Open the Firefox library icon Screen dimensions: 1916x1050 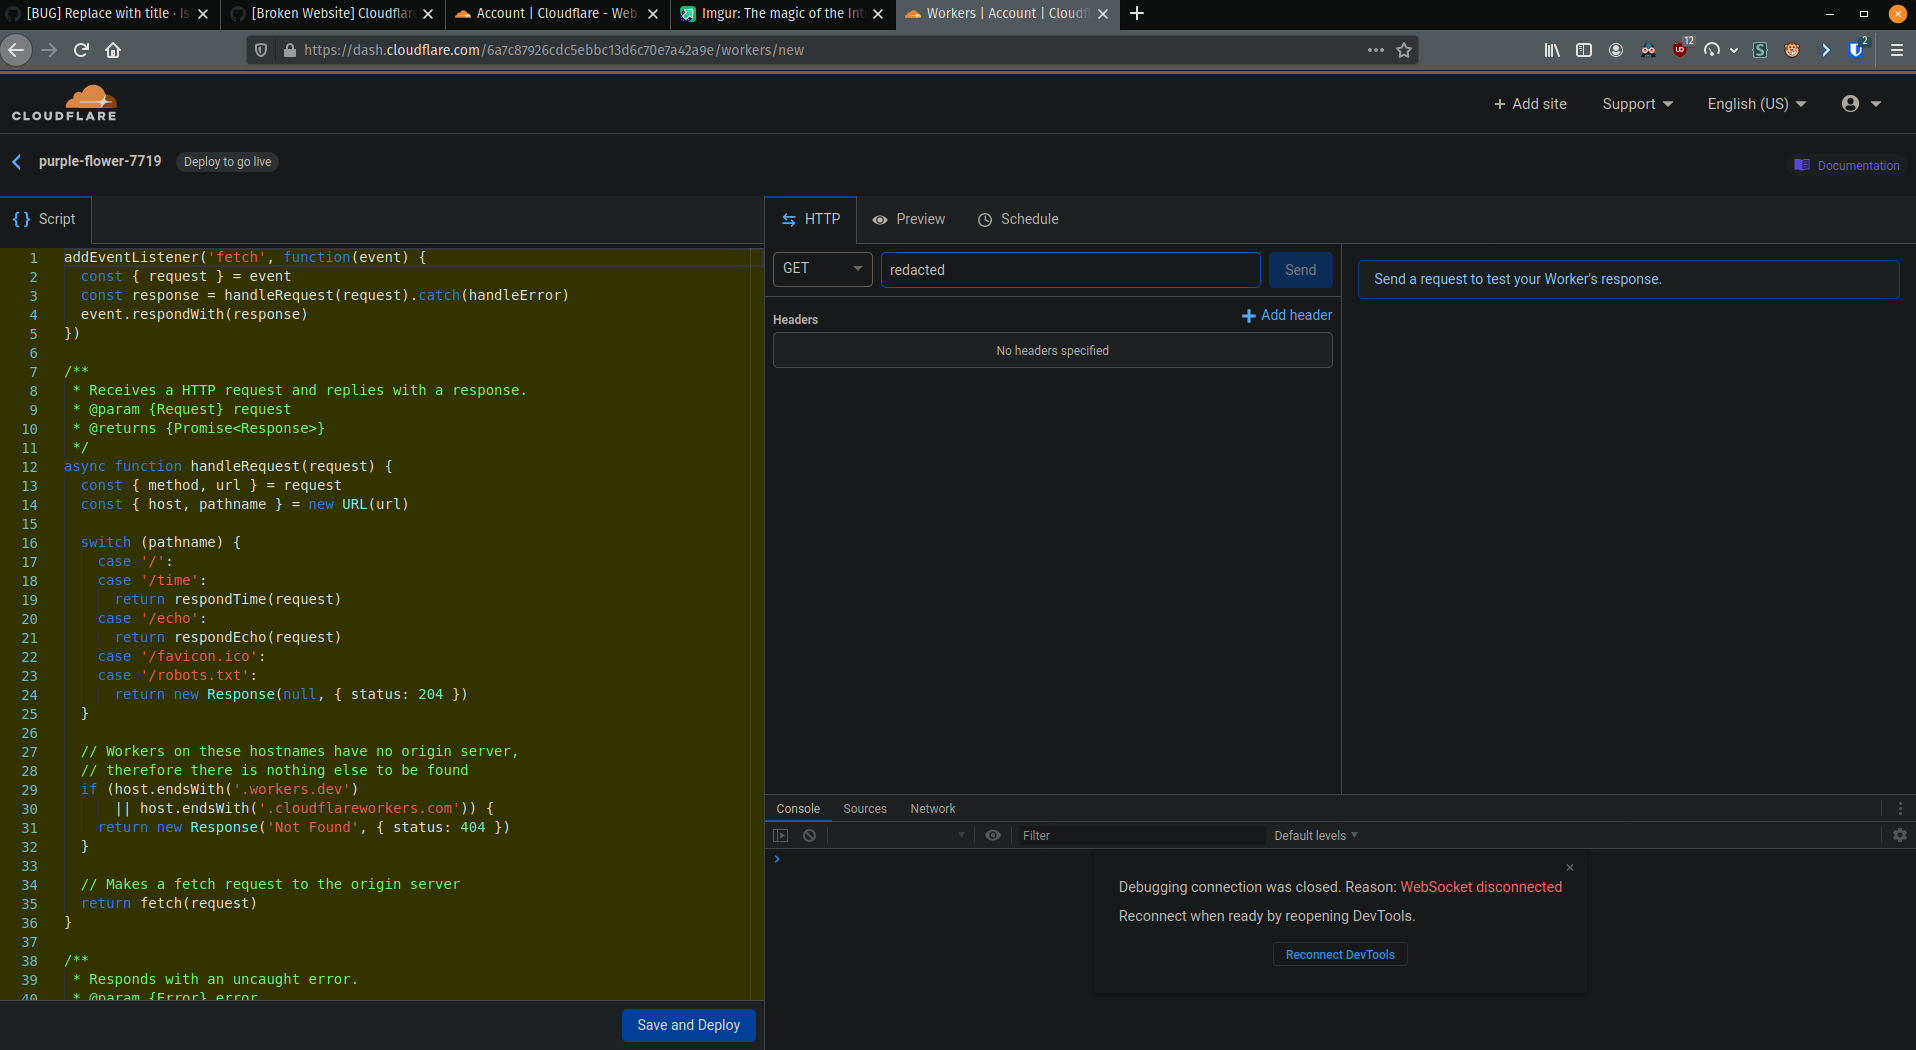click(x=1552, y=50)
